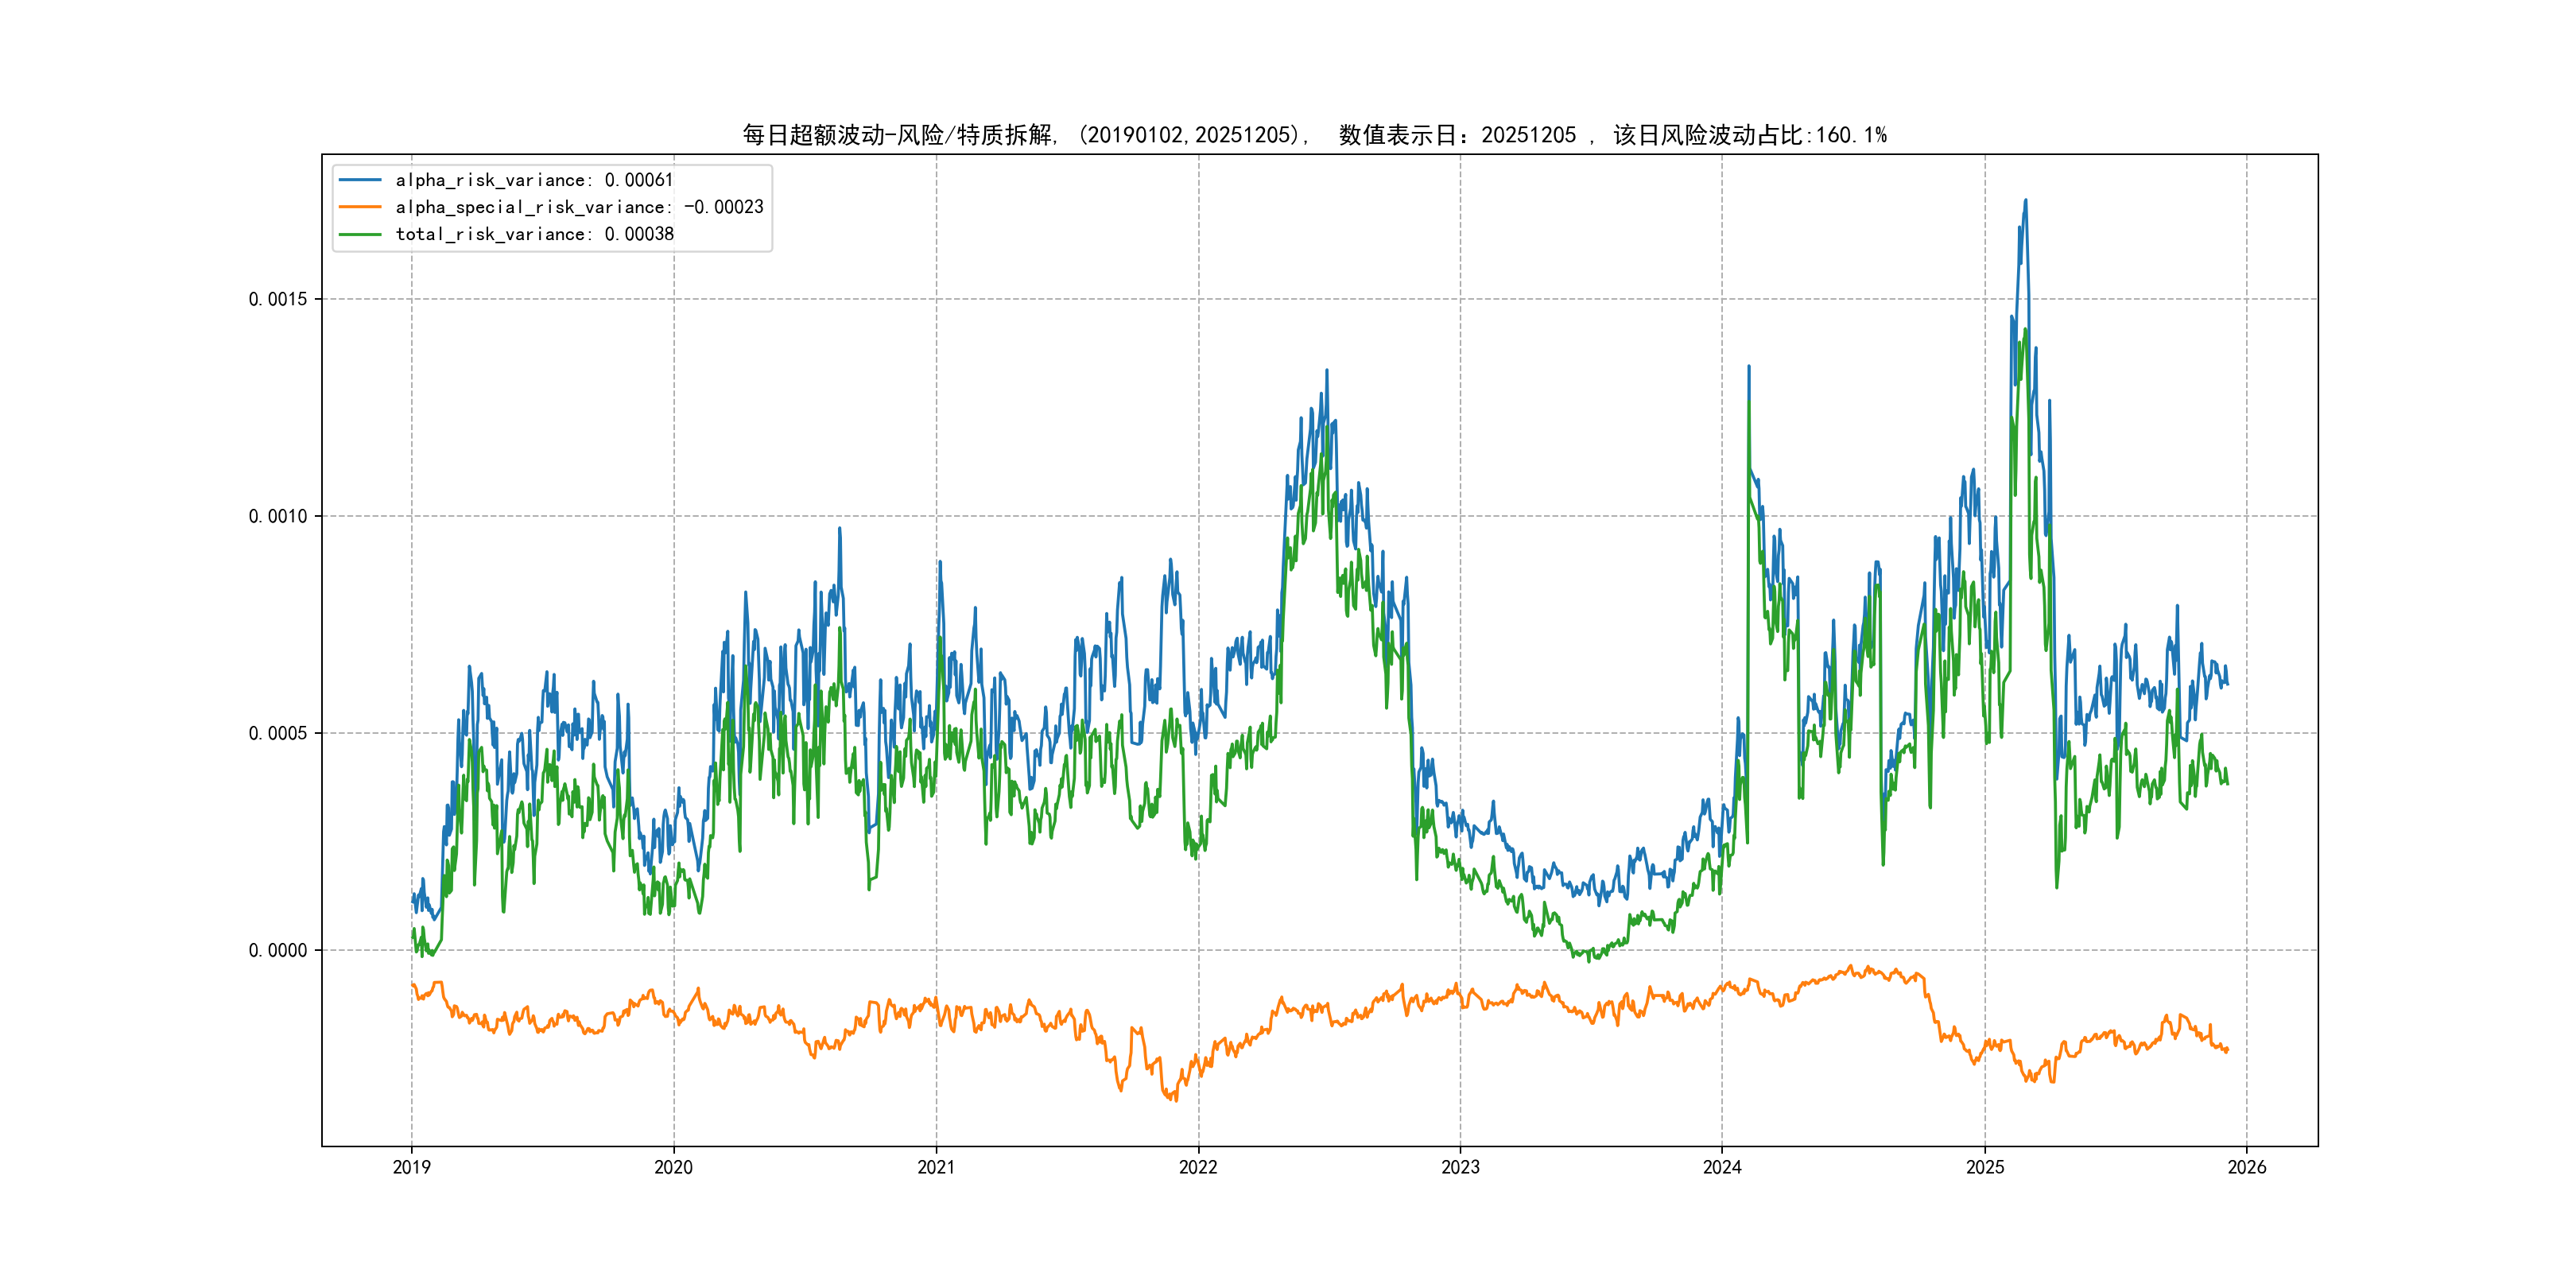Click the 0.0010 y-axis tick label
This screenshot has width=2576, height=1288.
coord(278,516)
